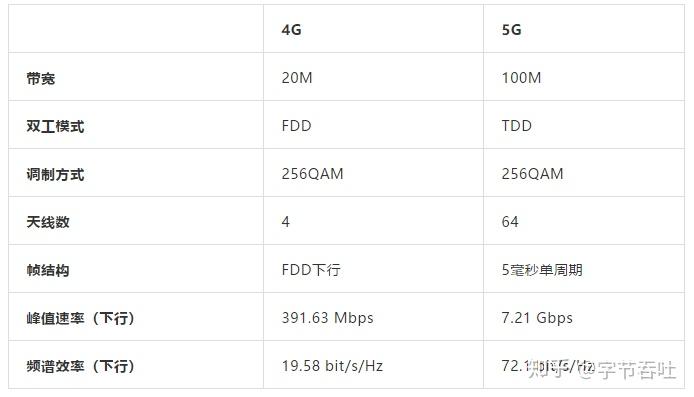Click the TDD duplex mode cell
The image size is (694, 397).
coord(517,126)
